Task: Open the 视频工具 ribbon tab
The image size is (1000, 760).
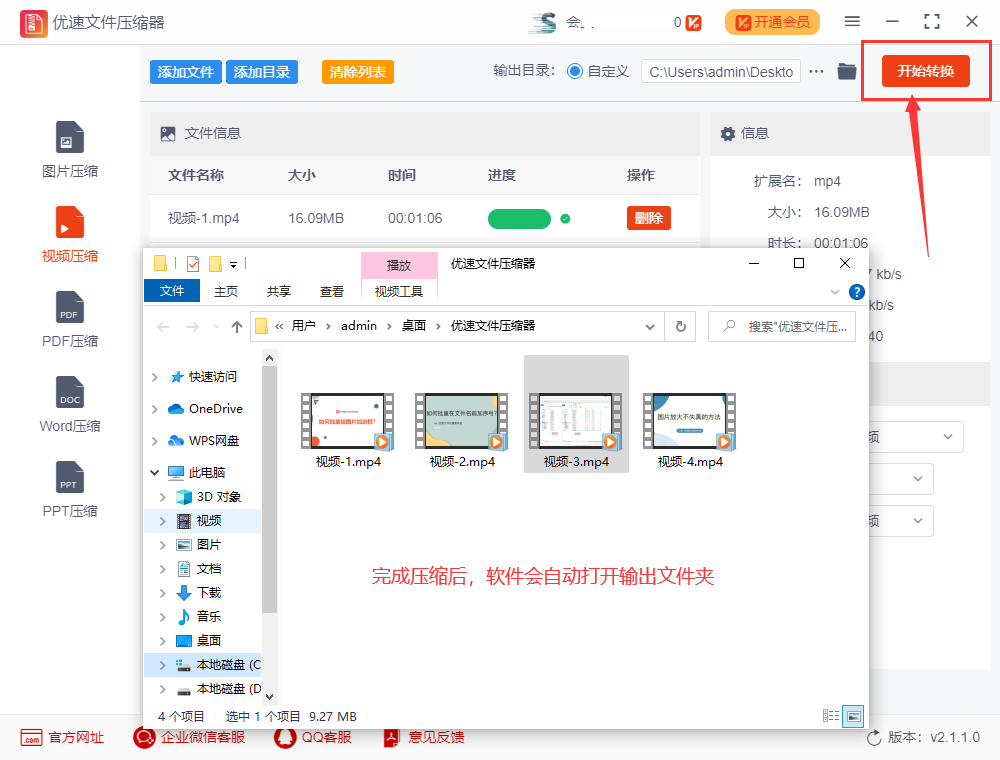Action: point(399,291)
